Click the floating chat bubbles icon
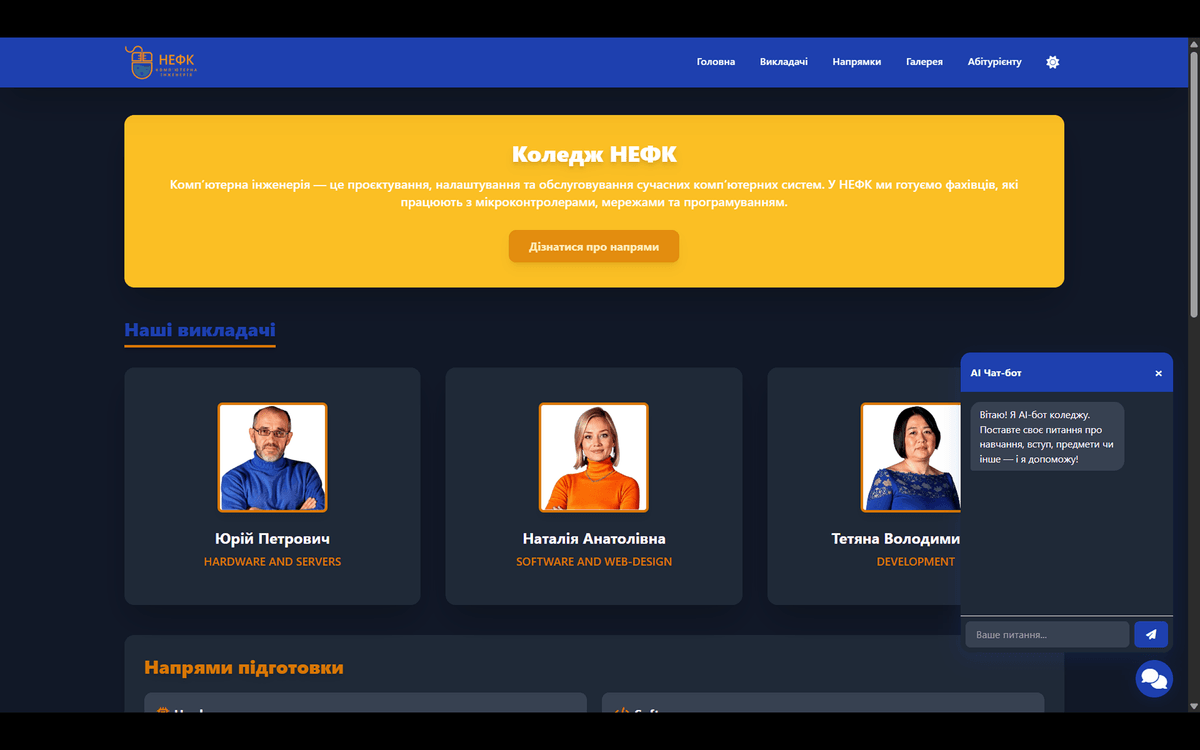Viewport: 1200px width, 750px height. pyautogui.click(x=1154, y=679)
